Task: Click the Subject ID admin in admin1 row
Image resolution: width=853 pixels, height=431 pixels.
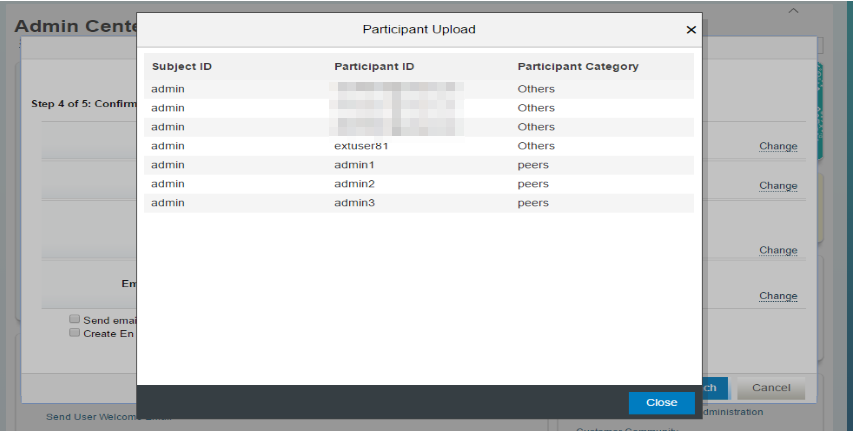Action: point(168,165)
